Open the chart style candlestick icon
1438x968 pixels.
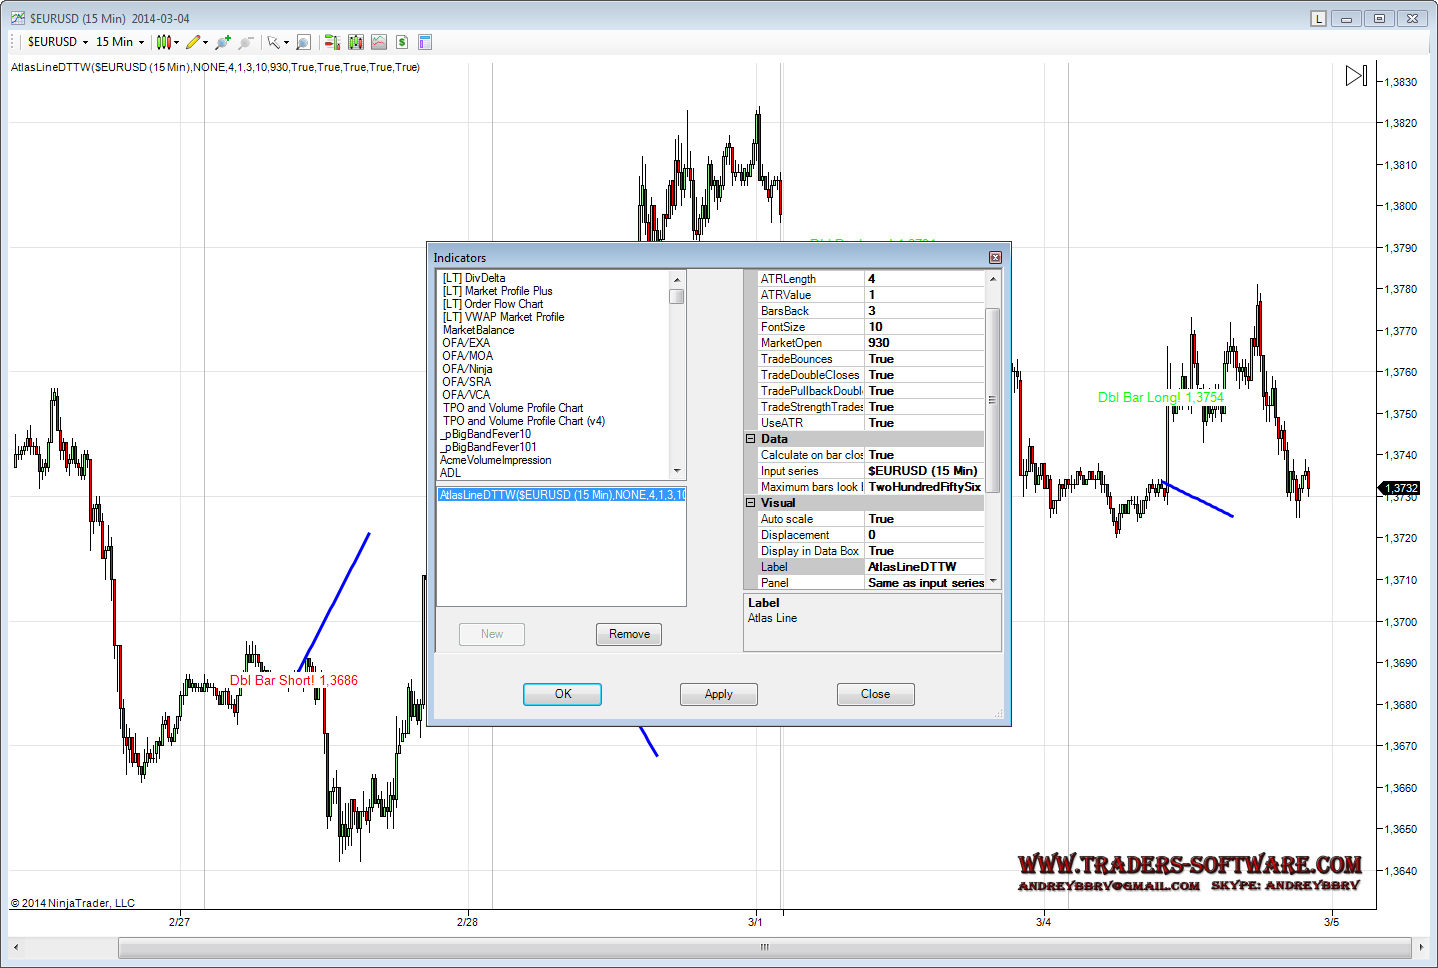tap(163, 42)
